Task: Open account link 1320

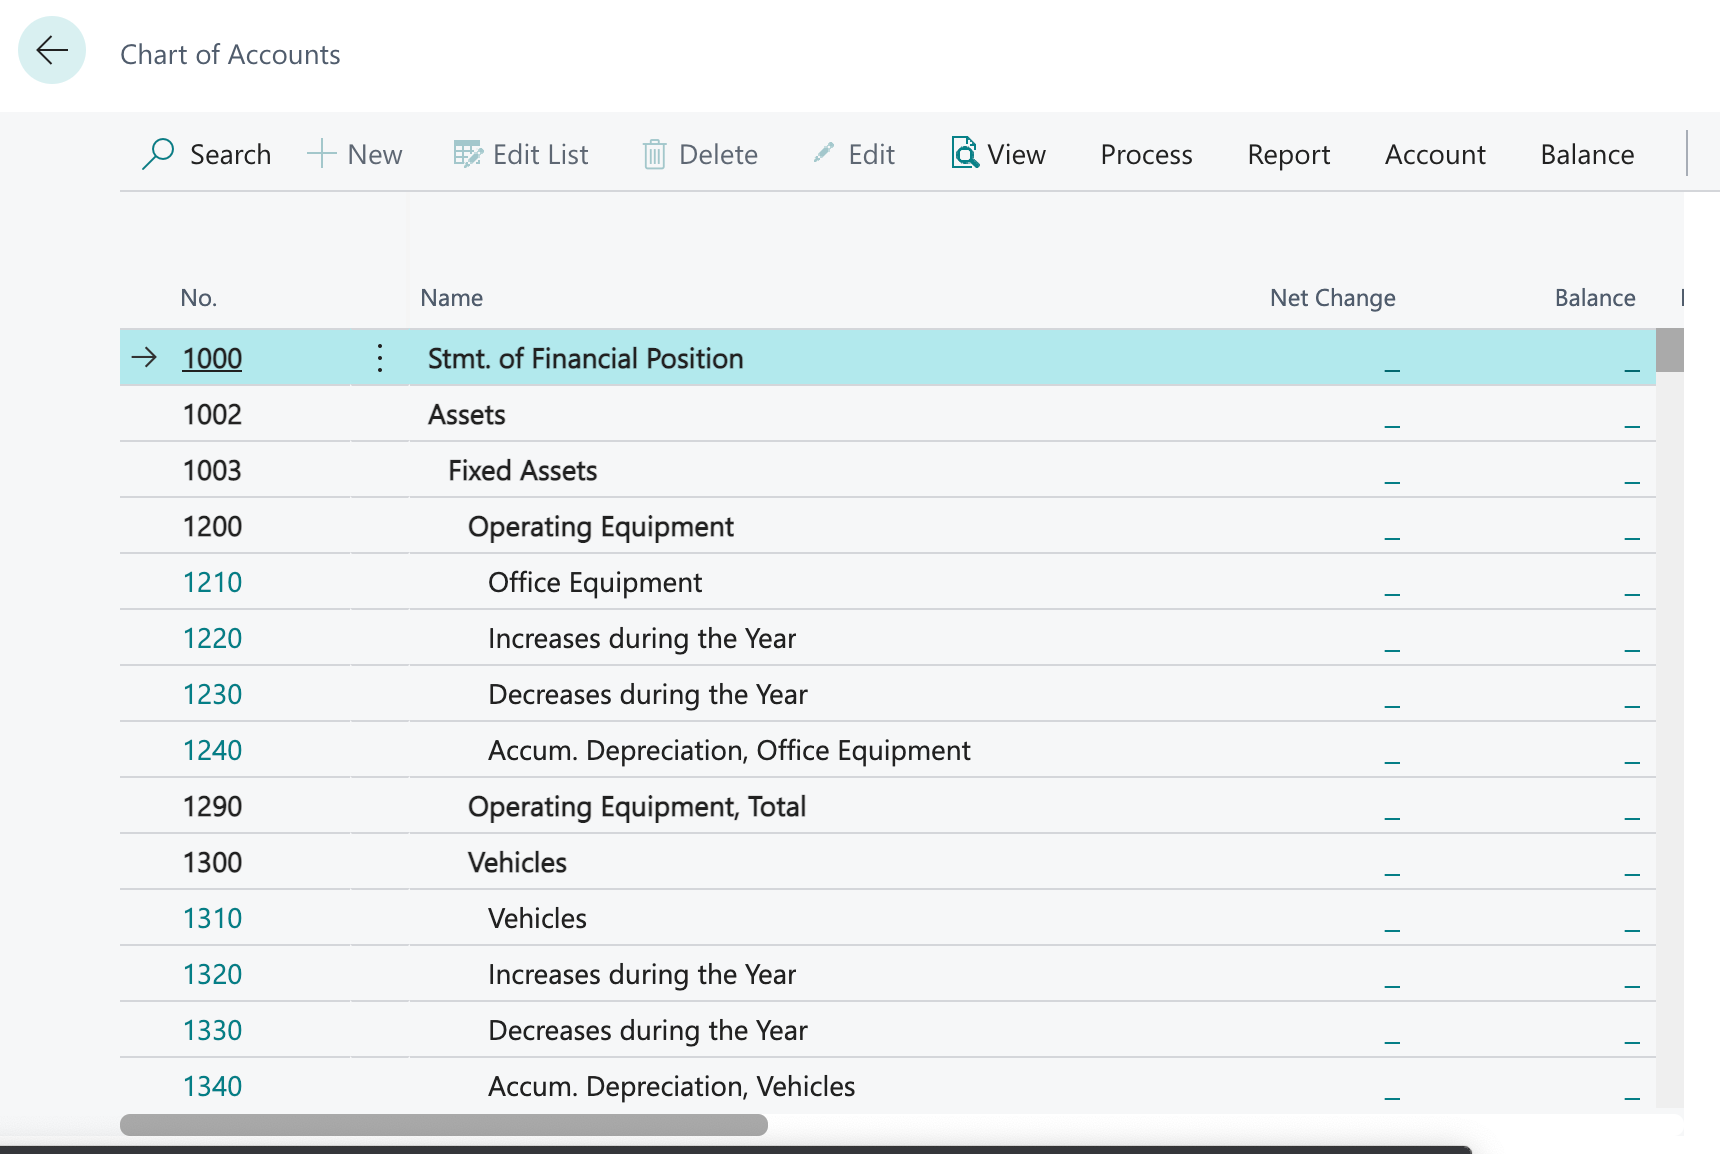Action: click(212, 974)
